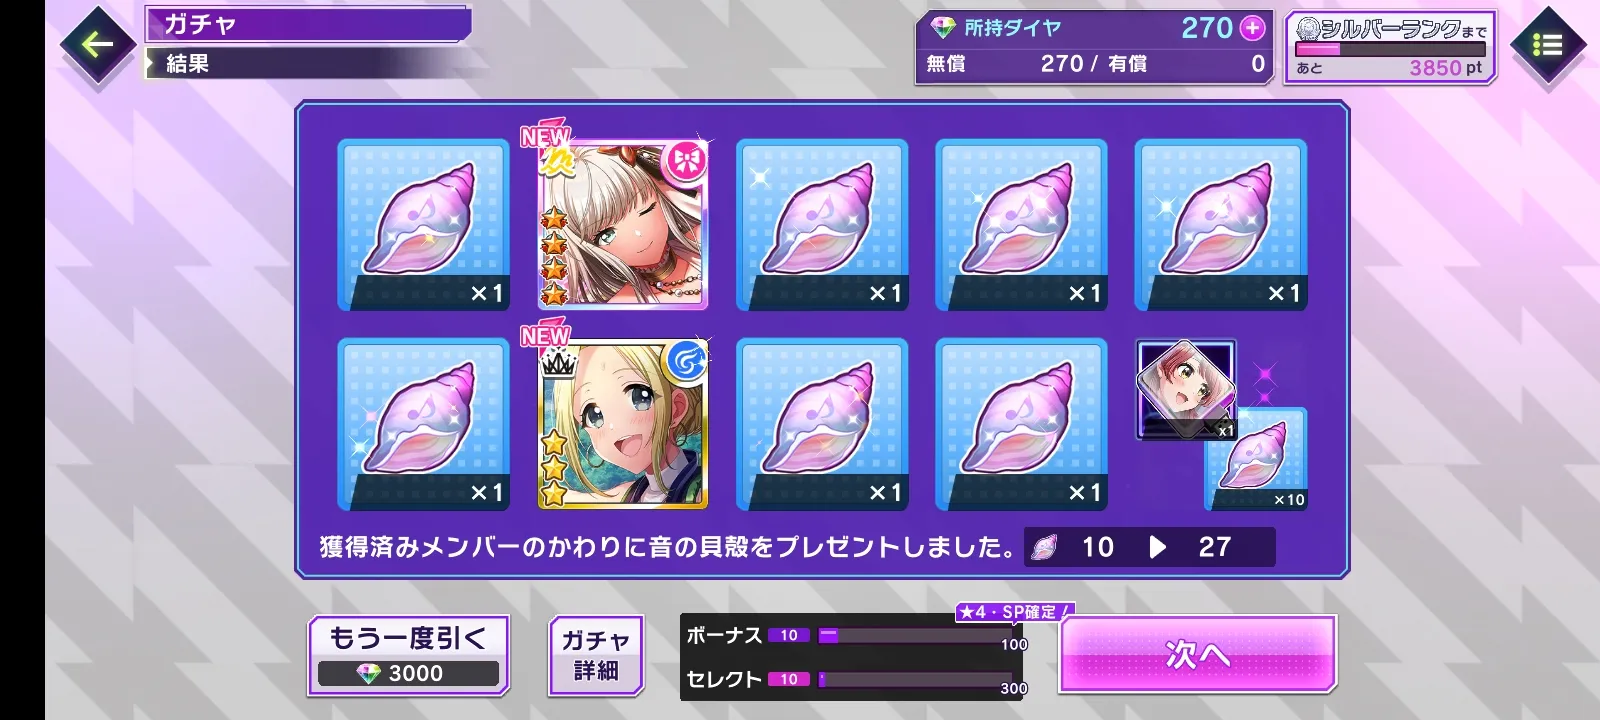The width and height of the screenshot is (1600, 720).
Task: Tap the back arrow icon
Action: tap(97, 44)
